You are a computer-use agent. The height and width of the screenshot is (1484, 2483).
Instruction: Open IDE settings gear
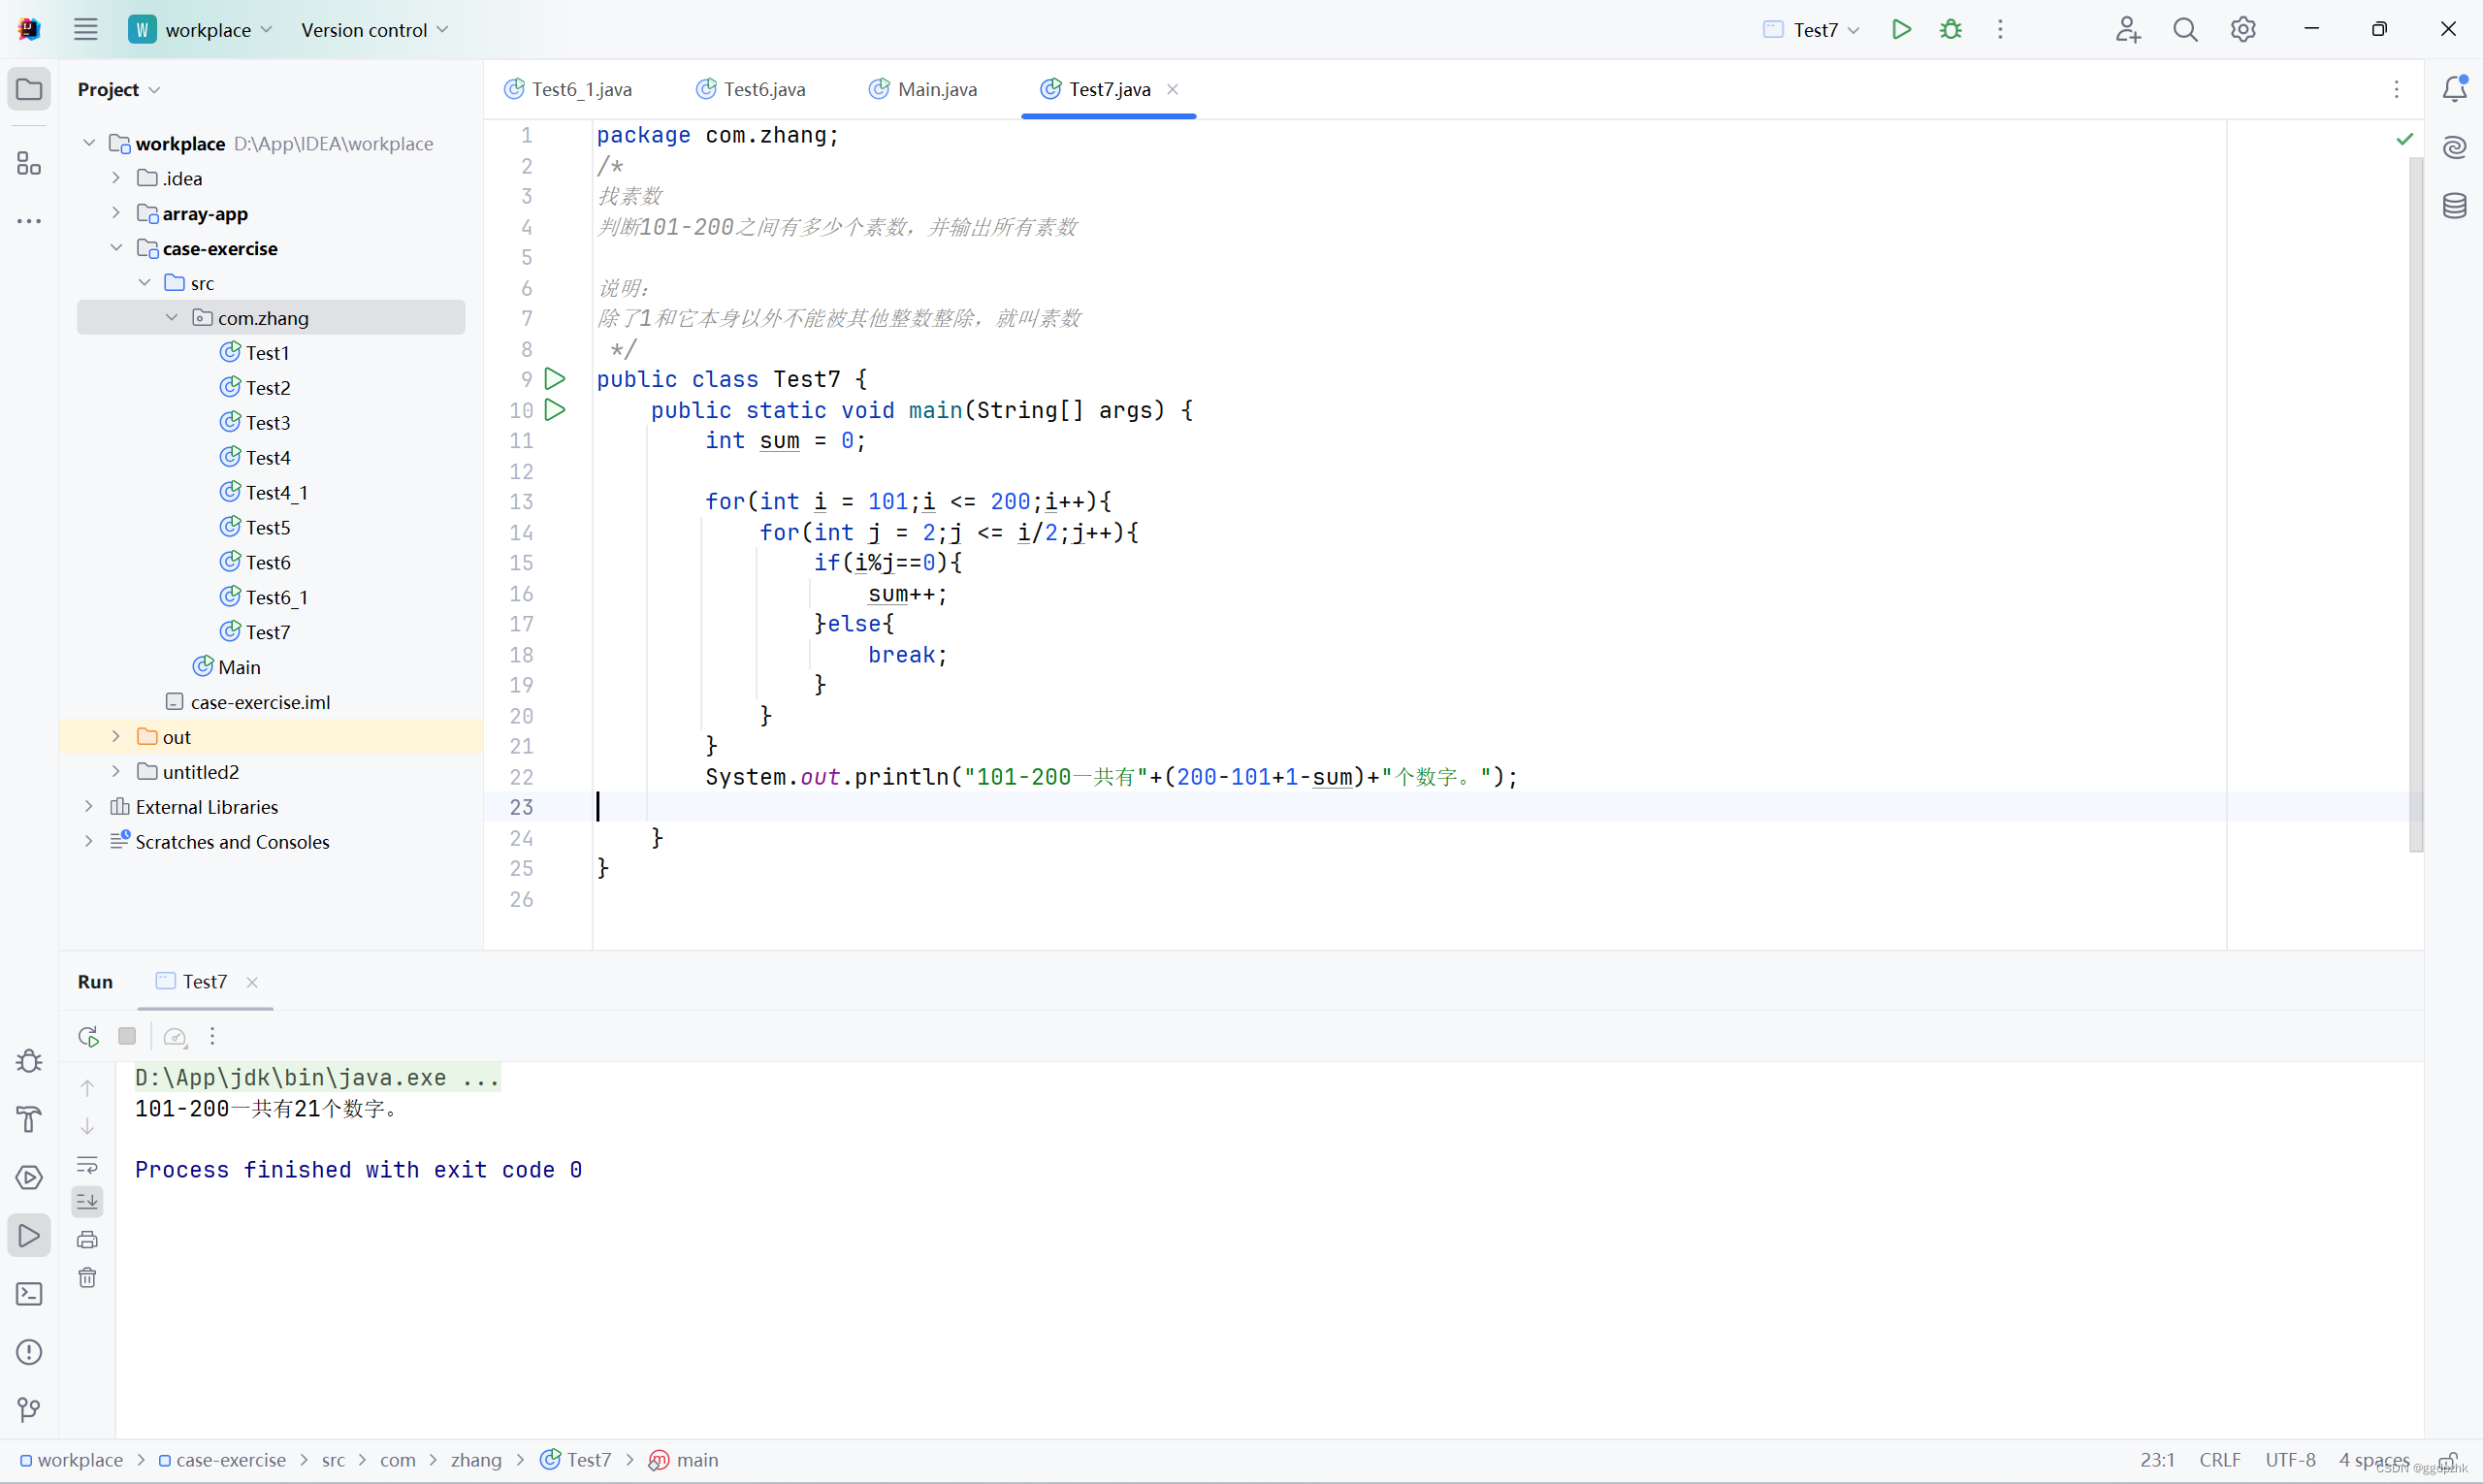(x=2243, y=29)
